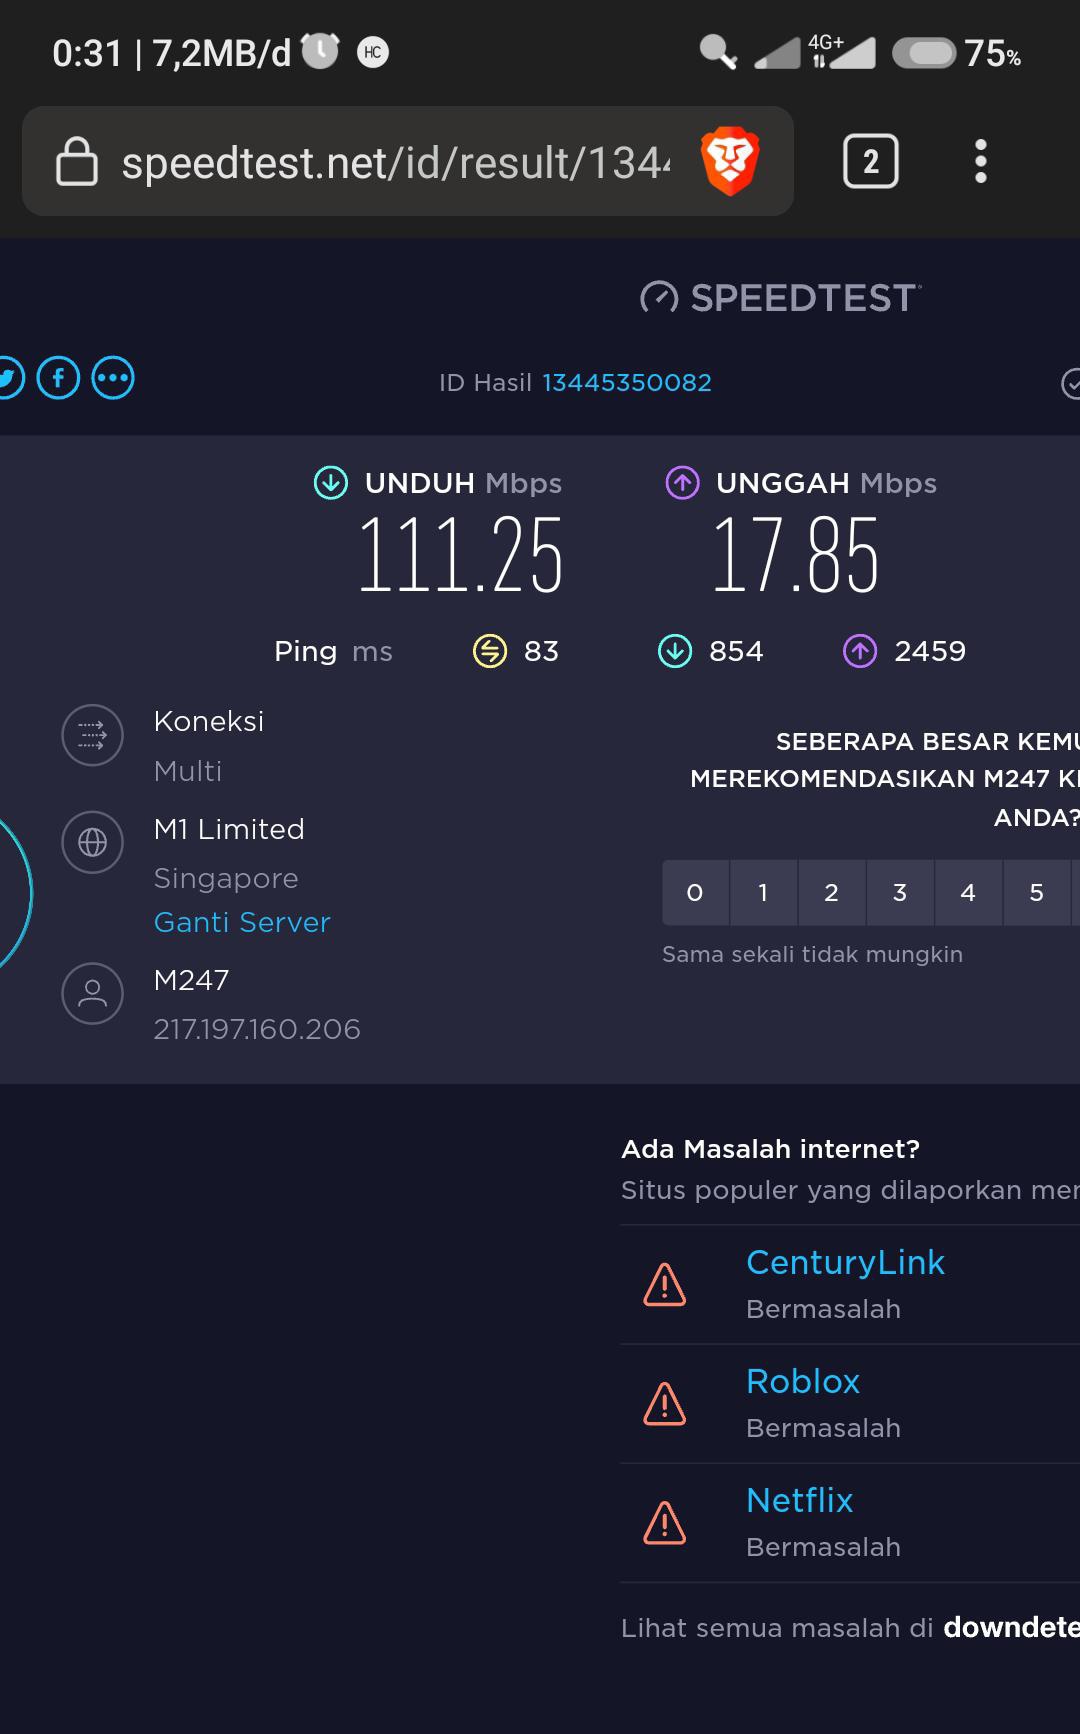Click Ganti Server to change server
The height and width of the screenshot is (1734, 1080).
coord(242,922)
